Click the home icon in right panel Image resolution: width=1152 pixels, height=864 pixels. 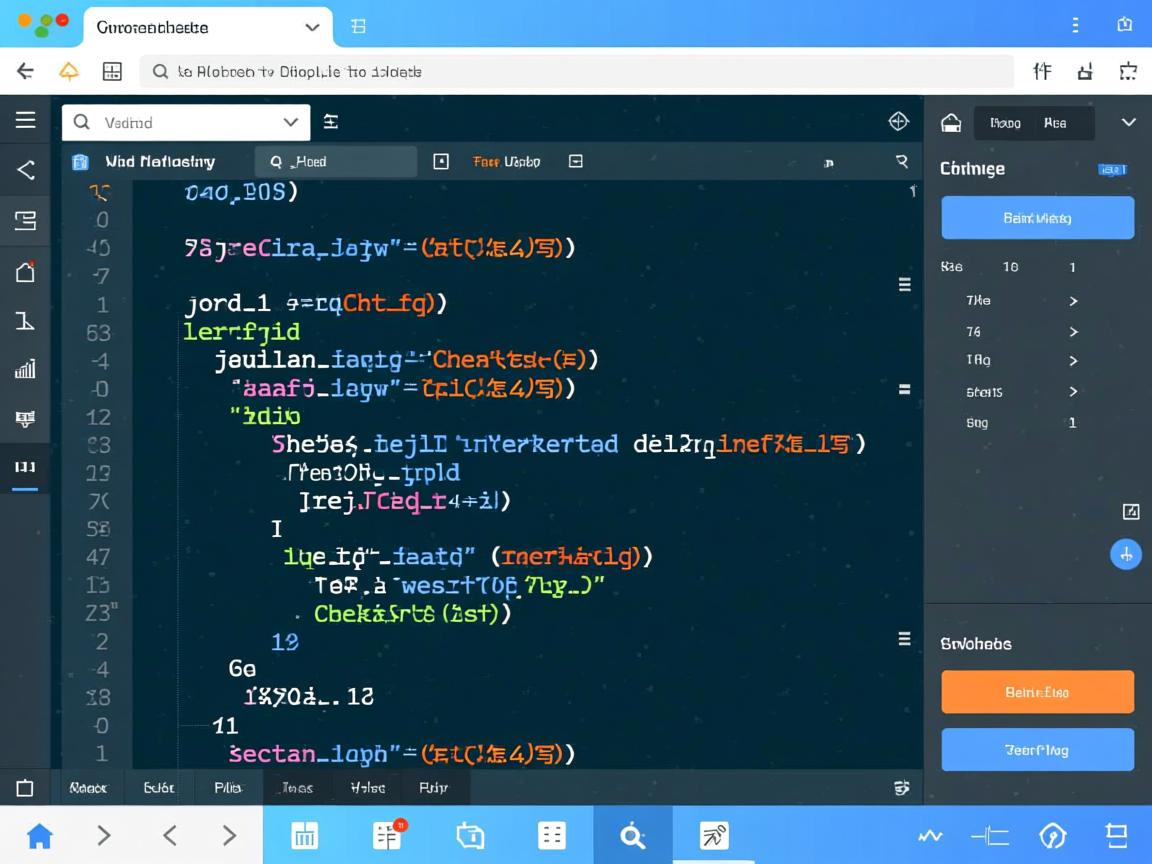pyautogui.click(x=951, y=123)
